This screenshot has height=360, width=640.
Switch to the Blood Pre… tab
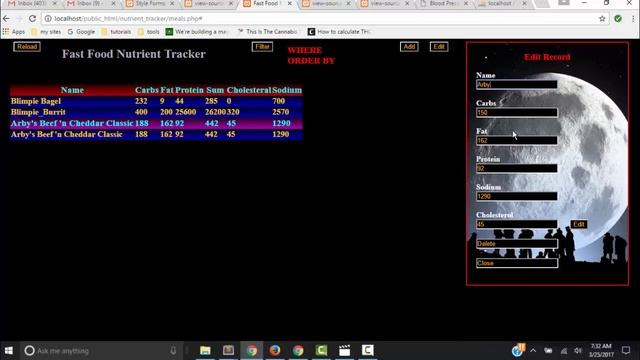pyautogui.click(x=442, y=4)
